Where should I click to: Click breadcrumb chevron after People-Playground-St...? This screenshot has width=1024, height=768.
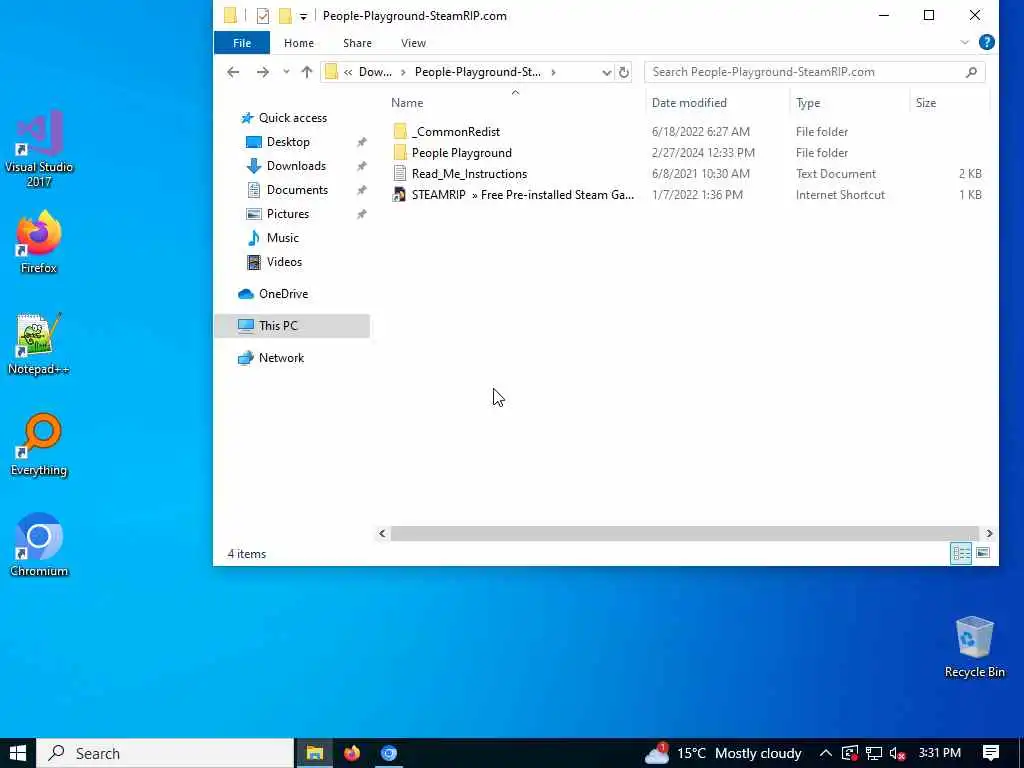click(x=553, y=72)
